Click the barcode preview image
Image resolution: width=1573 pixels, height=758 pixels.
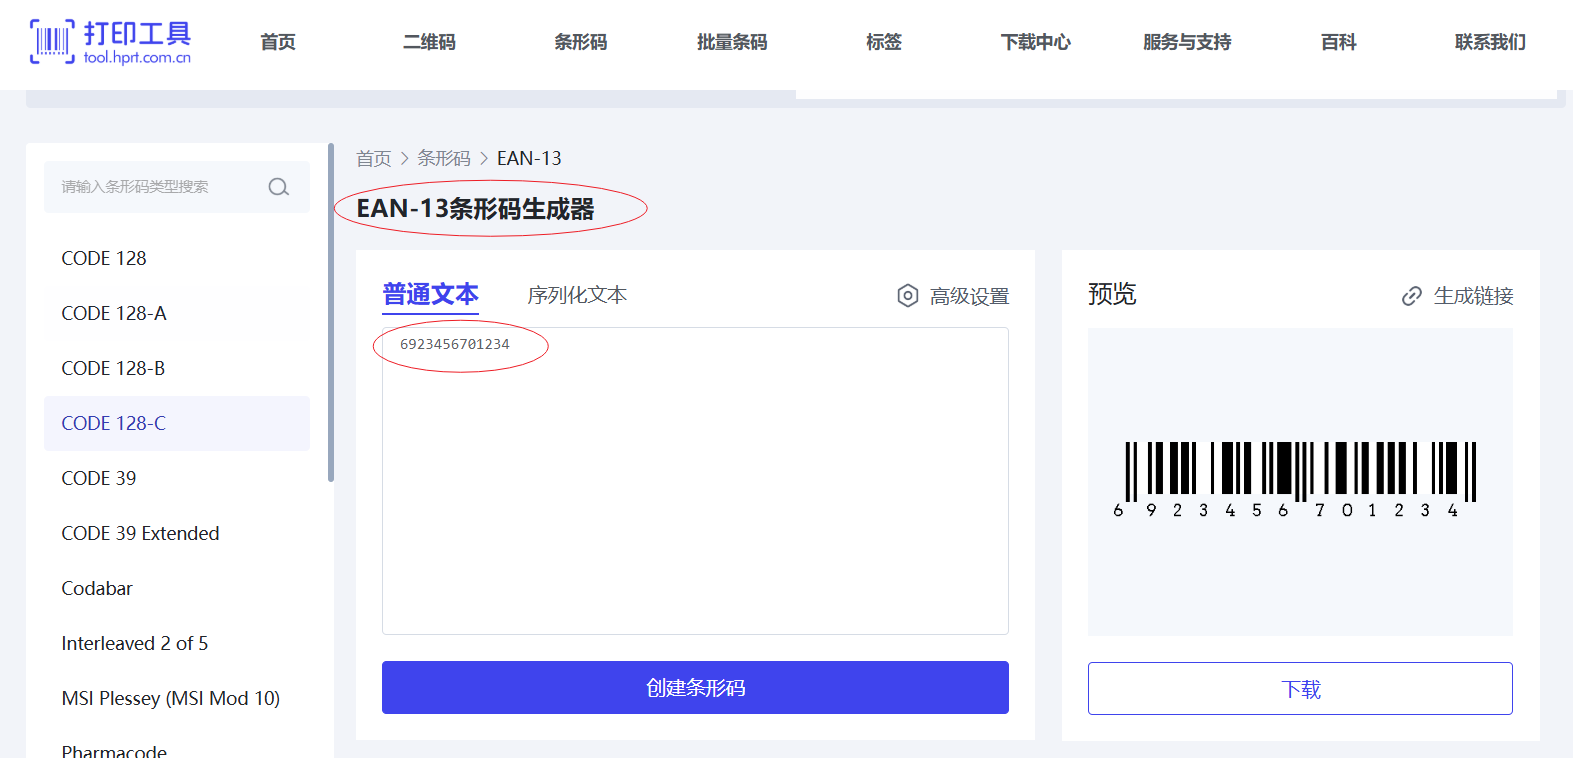(1300, 480)
